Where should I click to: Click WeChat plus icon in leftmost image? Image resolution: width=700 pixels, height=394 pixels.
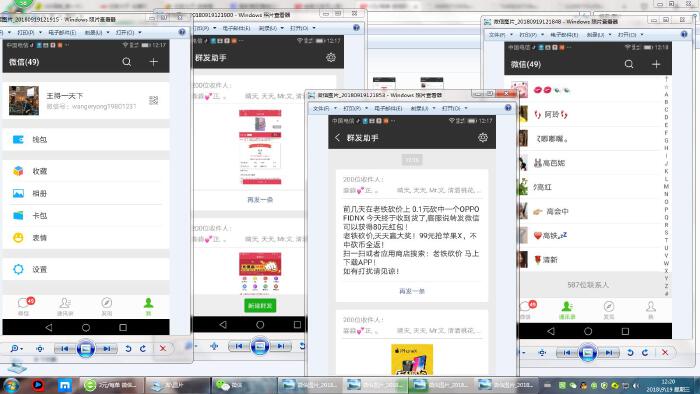[x=154, y=62]
